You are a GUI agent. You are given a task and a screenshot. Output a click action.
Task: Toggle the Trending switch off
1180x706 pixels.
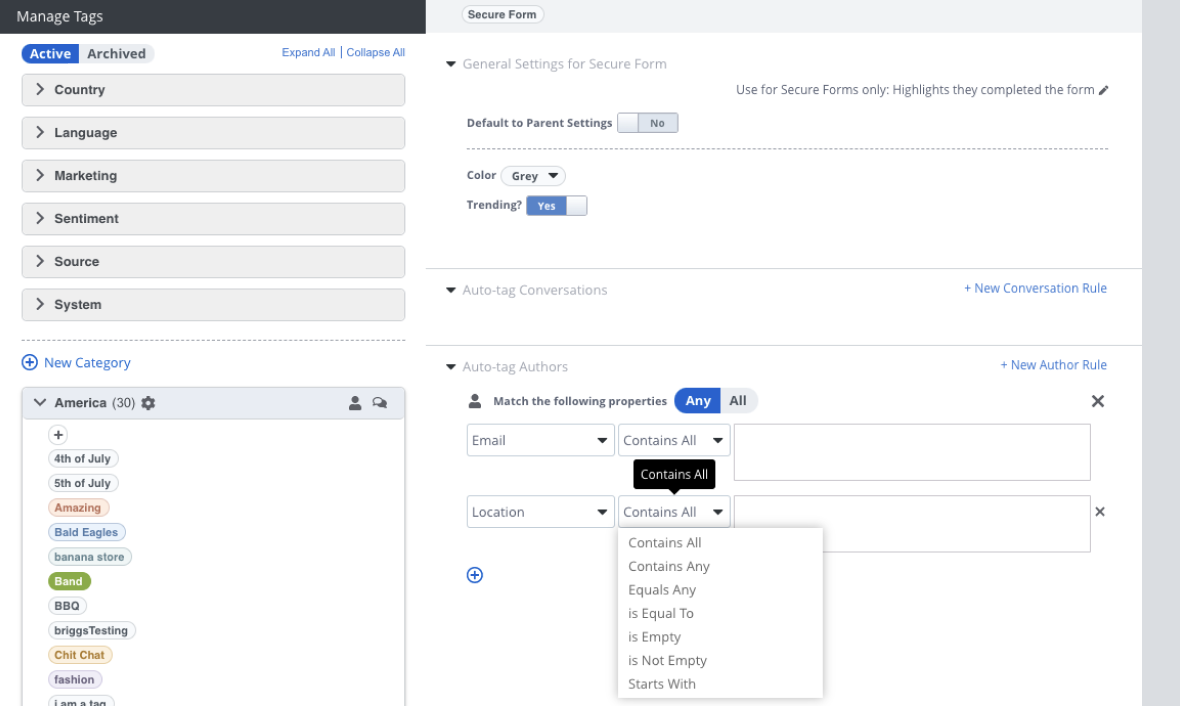tap(557, 205)
